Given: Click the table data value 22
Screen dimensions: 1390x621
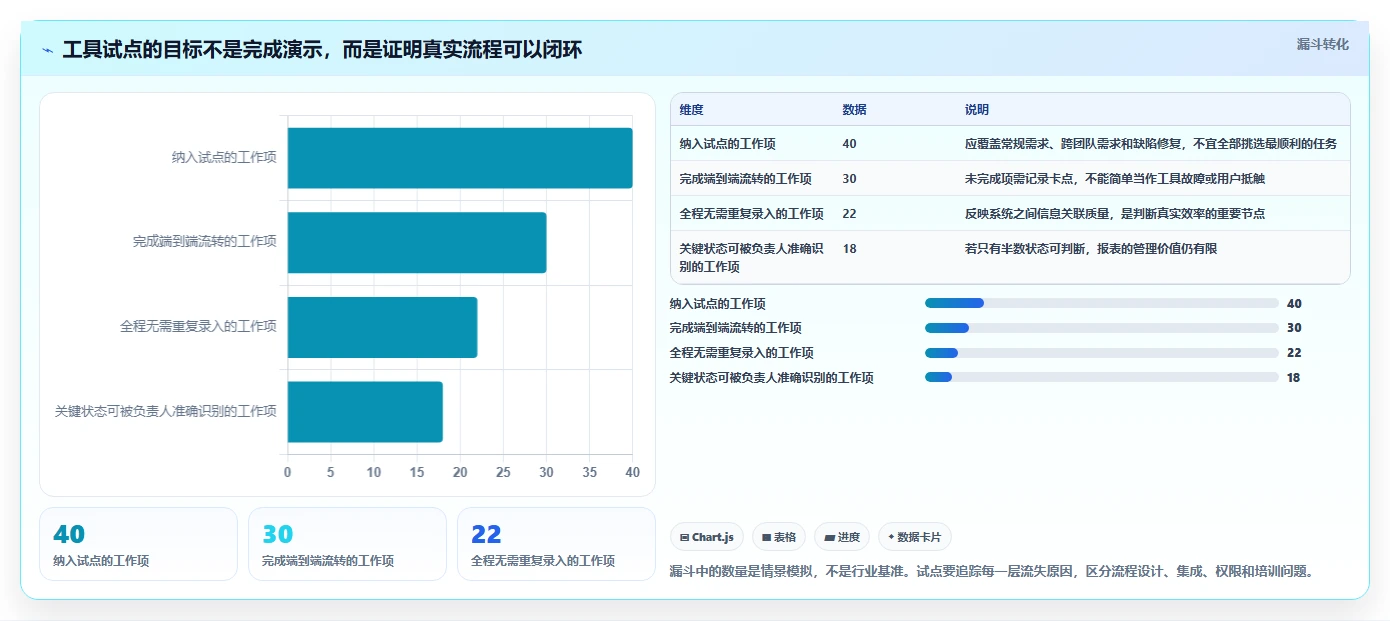Looking at the screenshot, I should pyautogui.click(x=850, y=214).
